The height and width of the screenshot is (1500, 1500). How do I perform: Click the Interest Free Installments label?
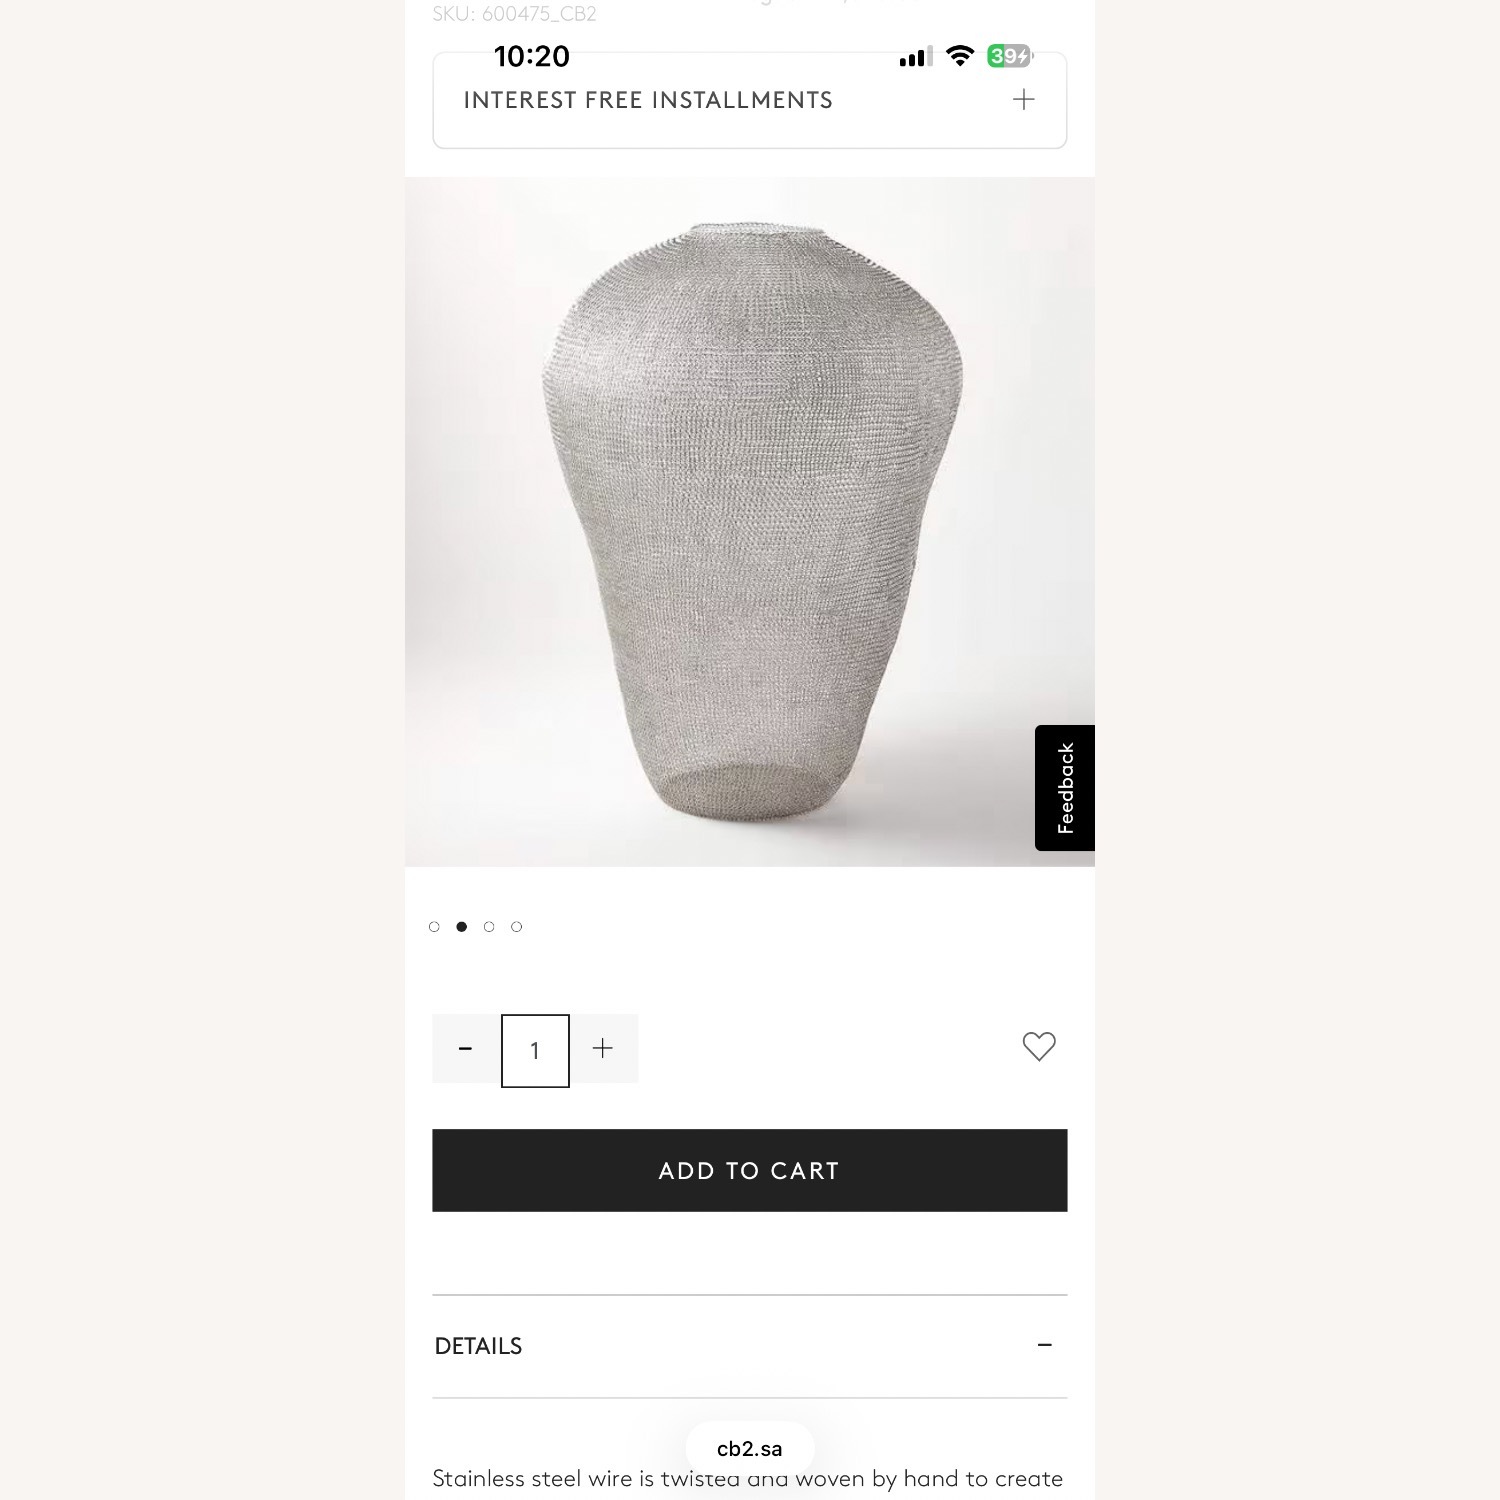(648, 100)
